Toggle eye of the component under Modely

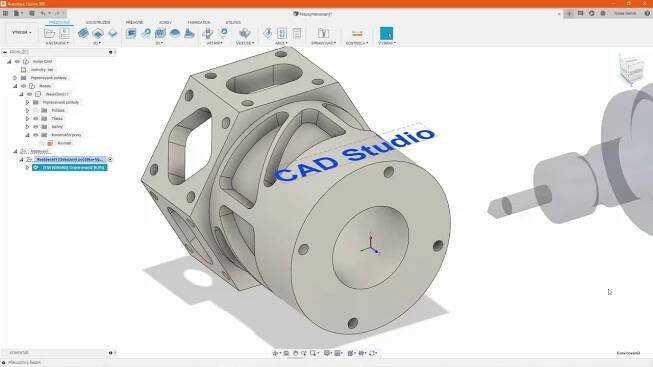click(x=30, y=94)
